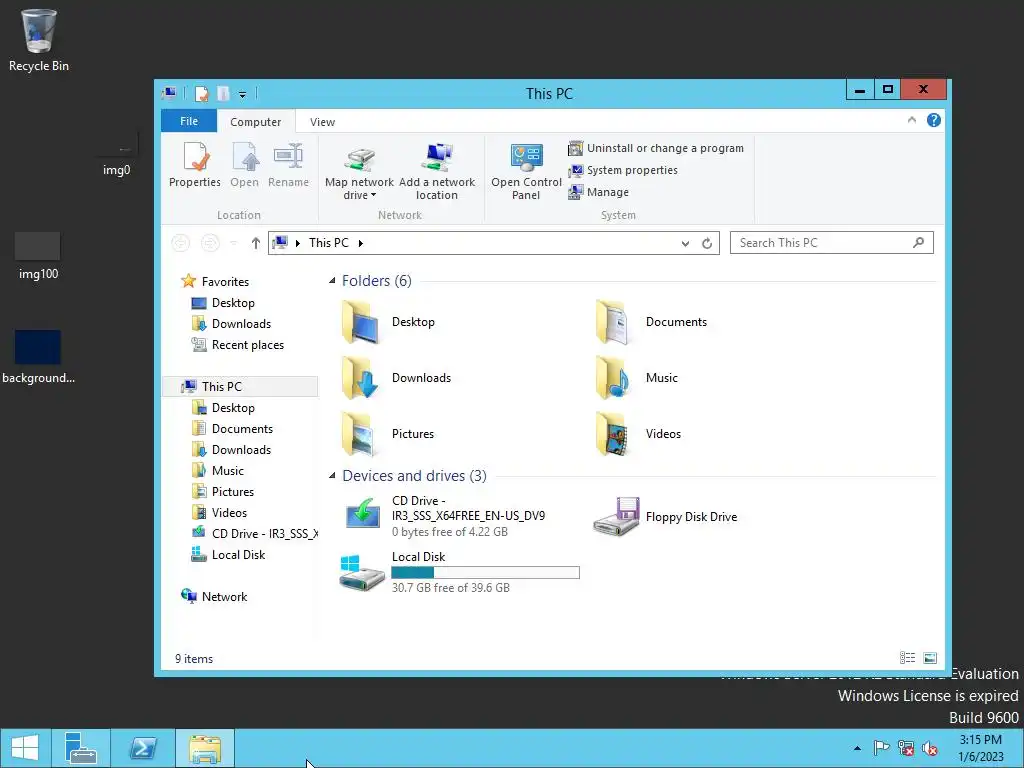Image resolution: width=1024 pixels, height=768 pixels.
Task: Click the Search This PC field
Action: click(x=831, y=243)
